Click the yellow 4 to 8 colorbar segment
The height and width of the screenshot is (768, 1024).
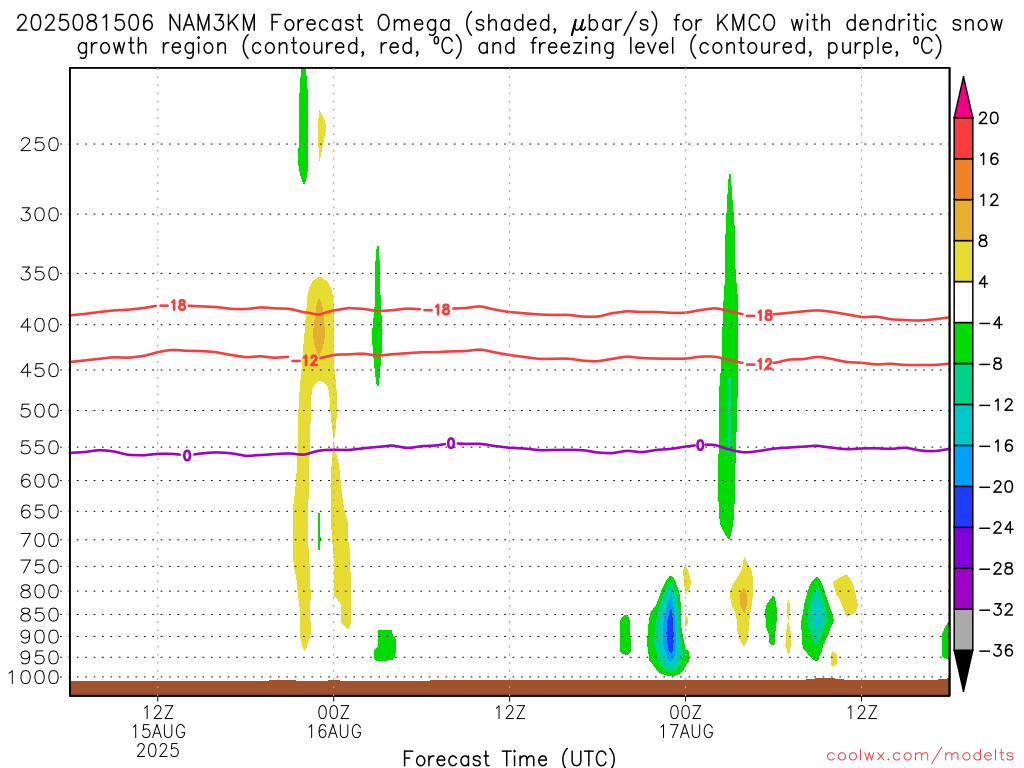[x=963, y=262]
